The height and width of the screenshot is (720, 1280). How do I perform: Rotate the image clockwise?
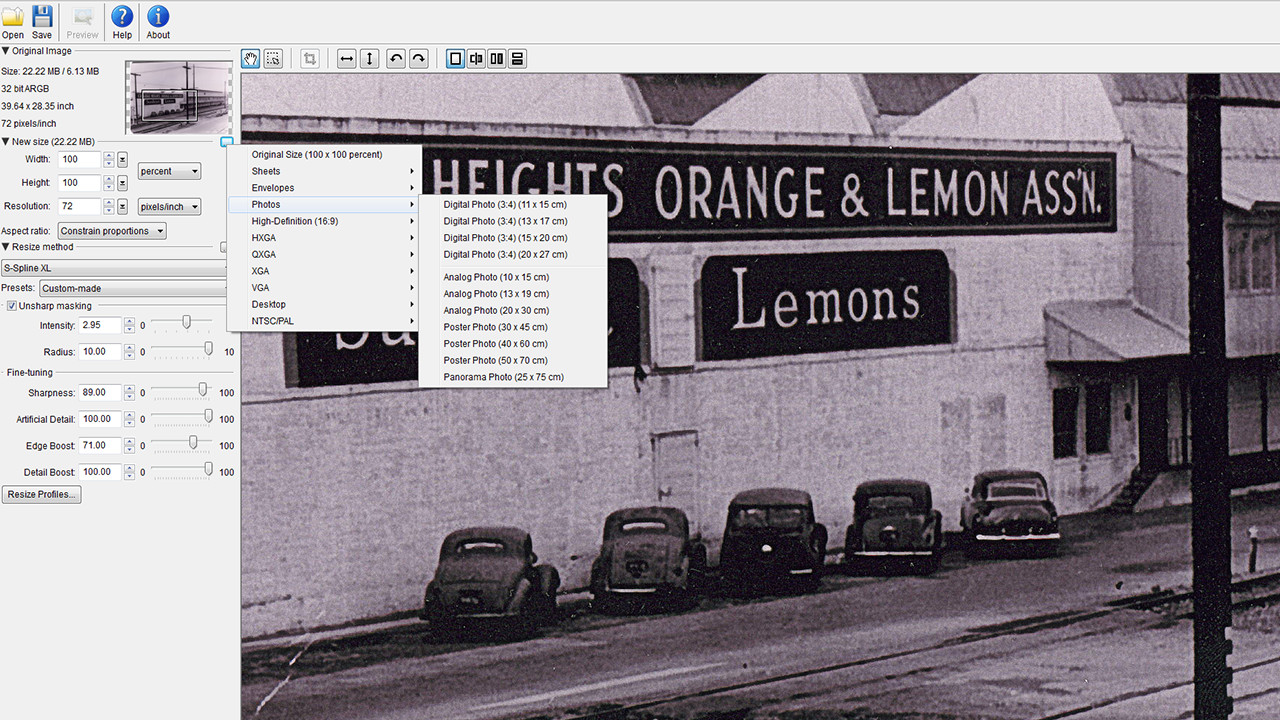point(419,59)
